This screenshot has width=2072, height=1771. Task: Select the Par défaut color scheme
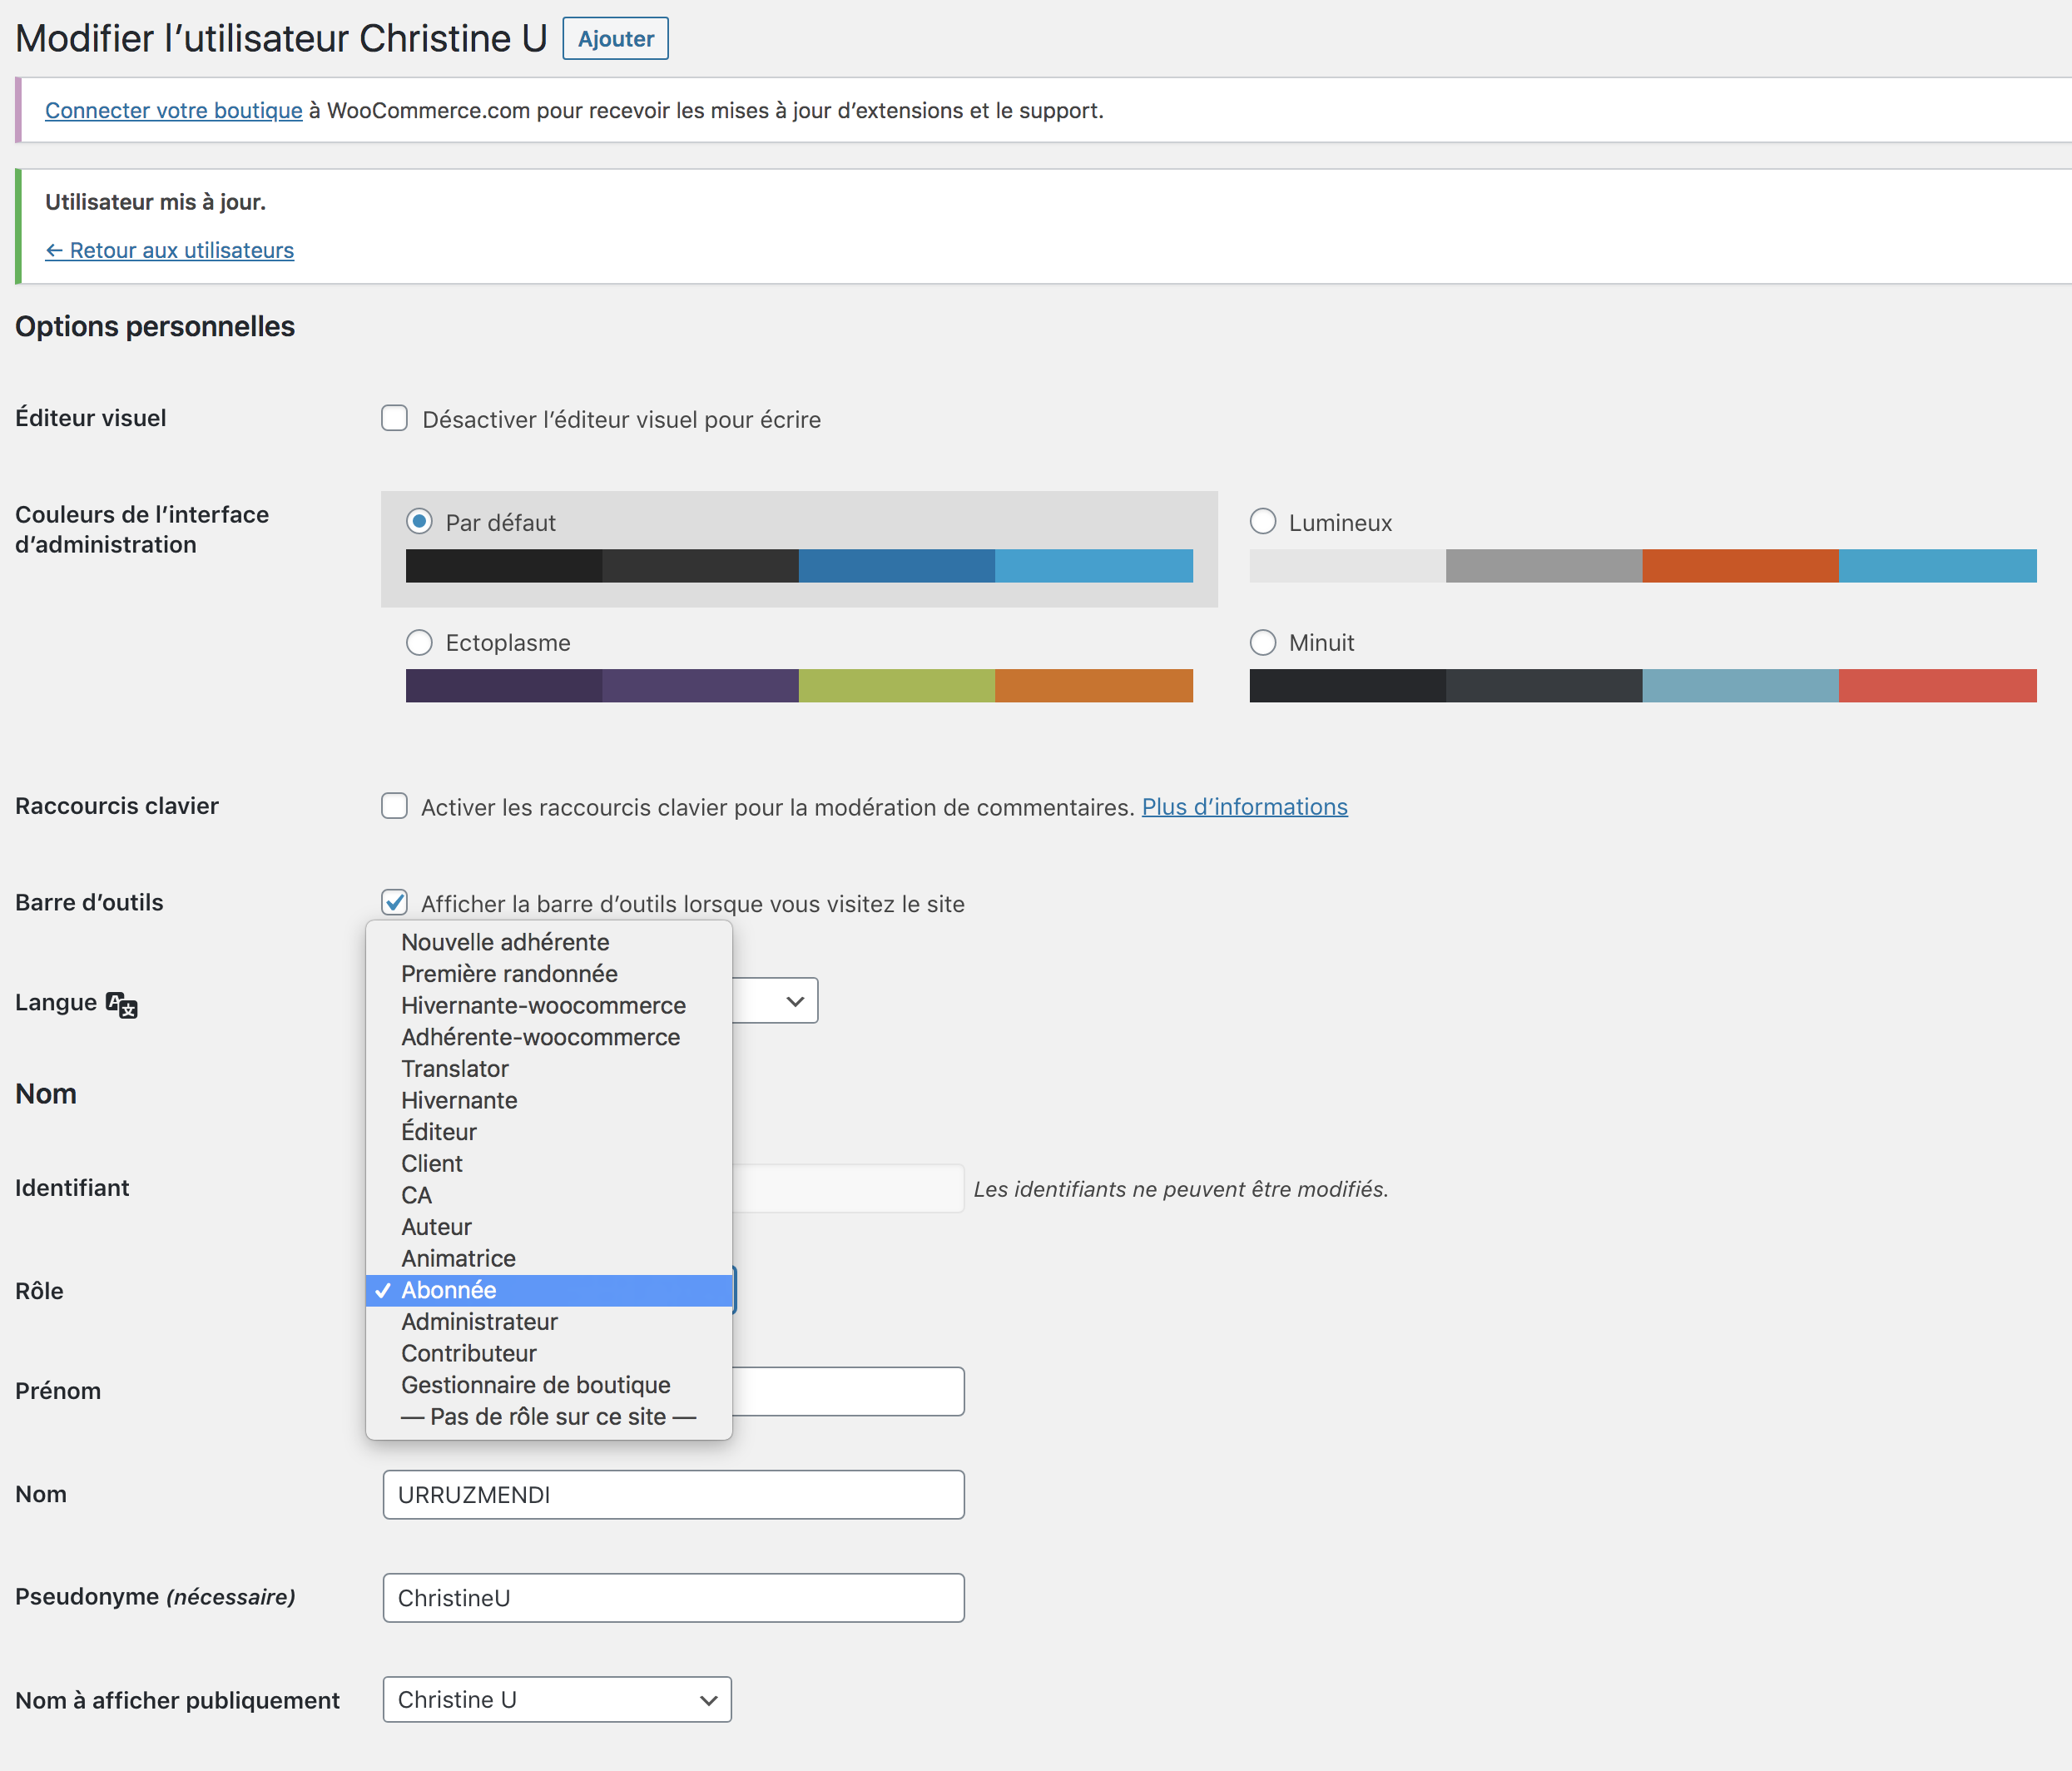(x=419, y=522)
